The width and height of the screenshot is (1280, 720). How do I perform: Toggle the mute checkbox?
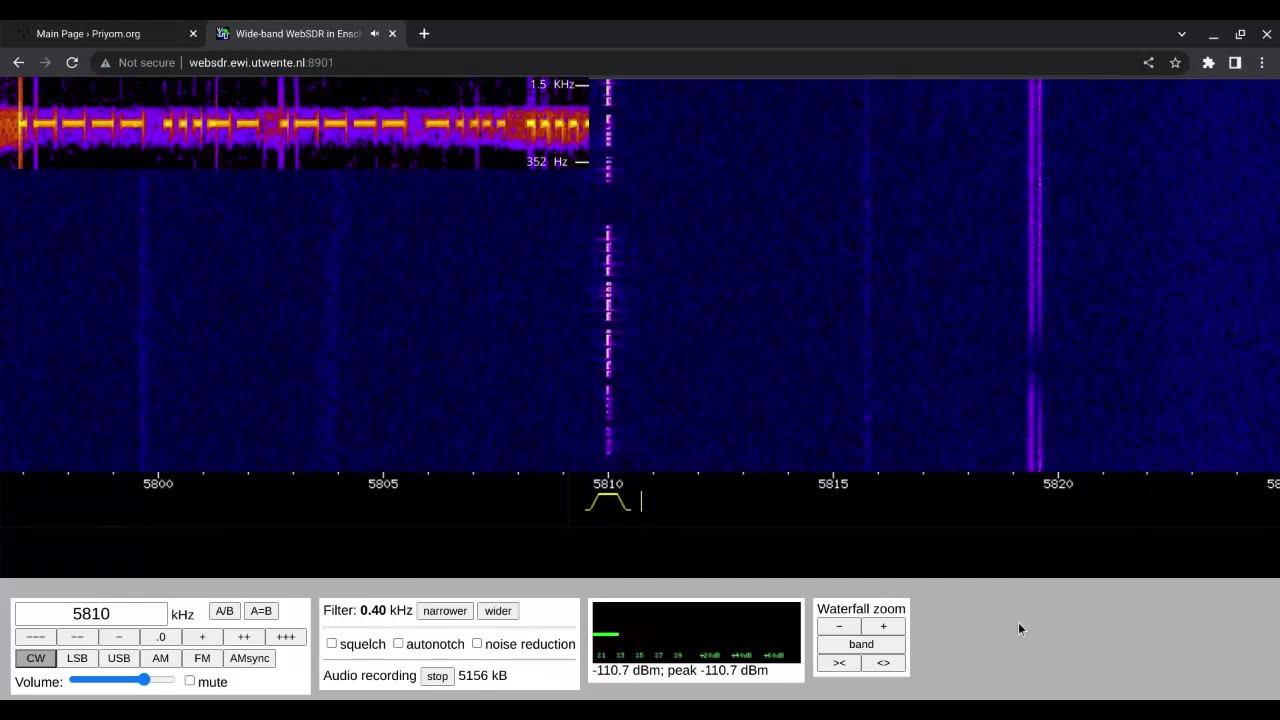click(x=190, y=681)
